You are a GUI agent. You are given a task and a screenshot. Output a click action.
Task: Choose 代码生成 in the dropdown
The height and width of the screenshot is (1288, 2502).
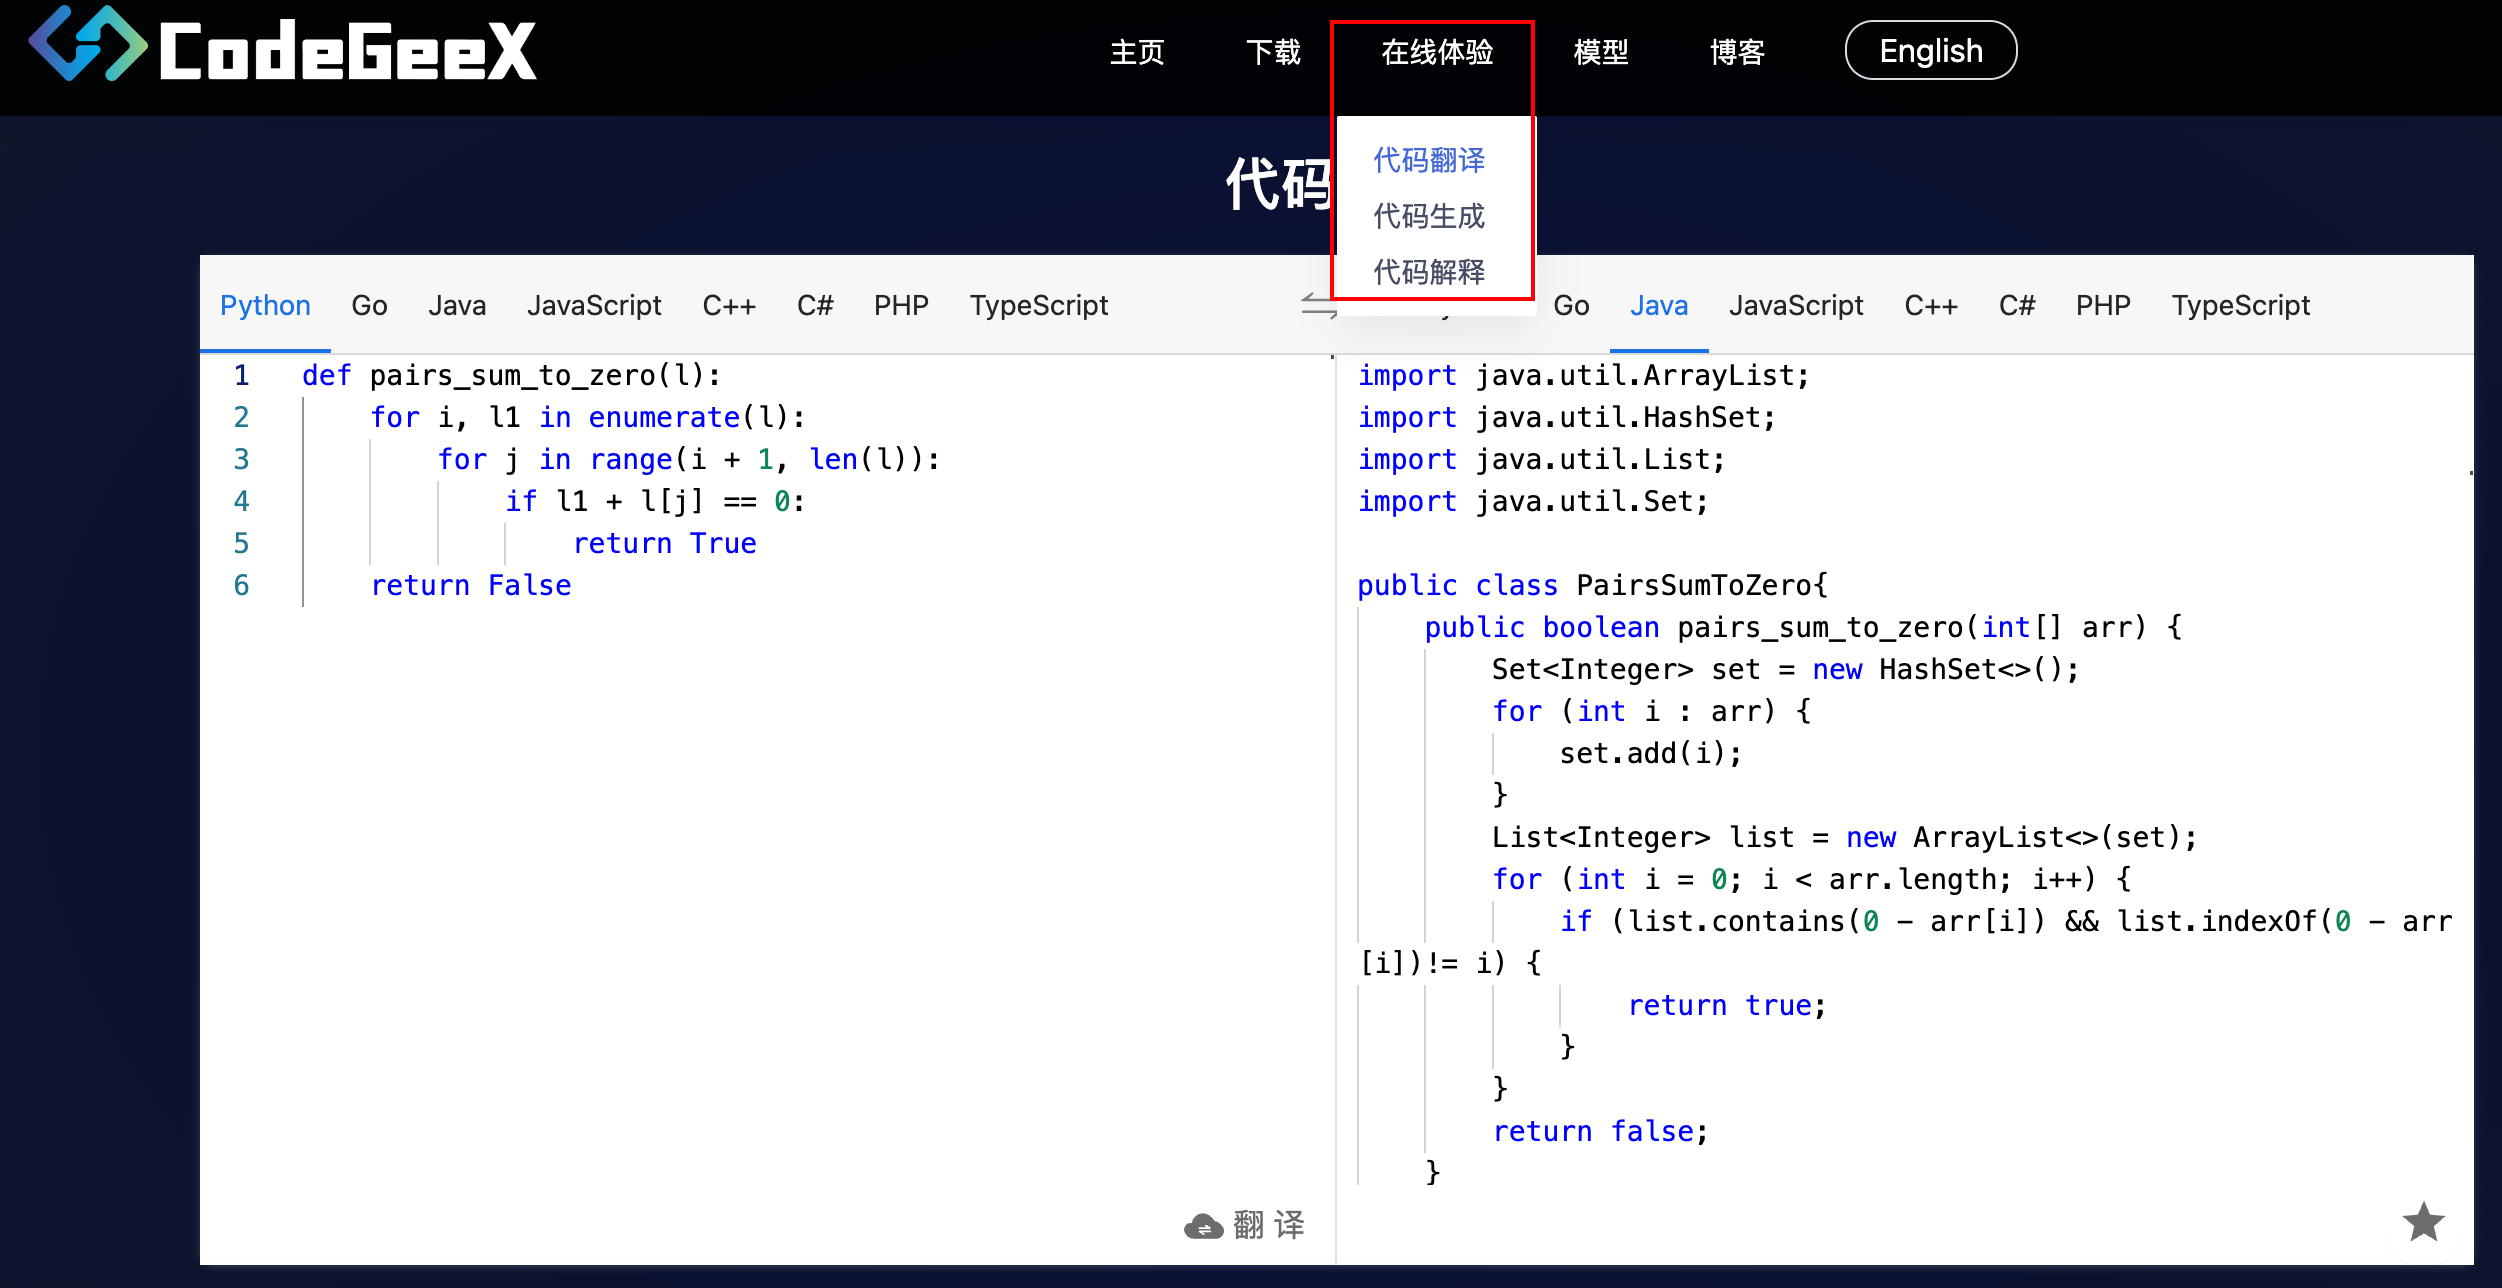click(1428, 216)
